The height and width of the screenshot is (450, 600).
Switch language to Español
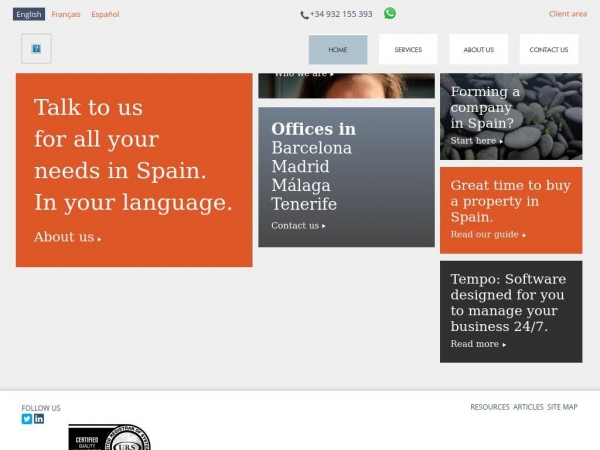click(105, 14)
